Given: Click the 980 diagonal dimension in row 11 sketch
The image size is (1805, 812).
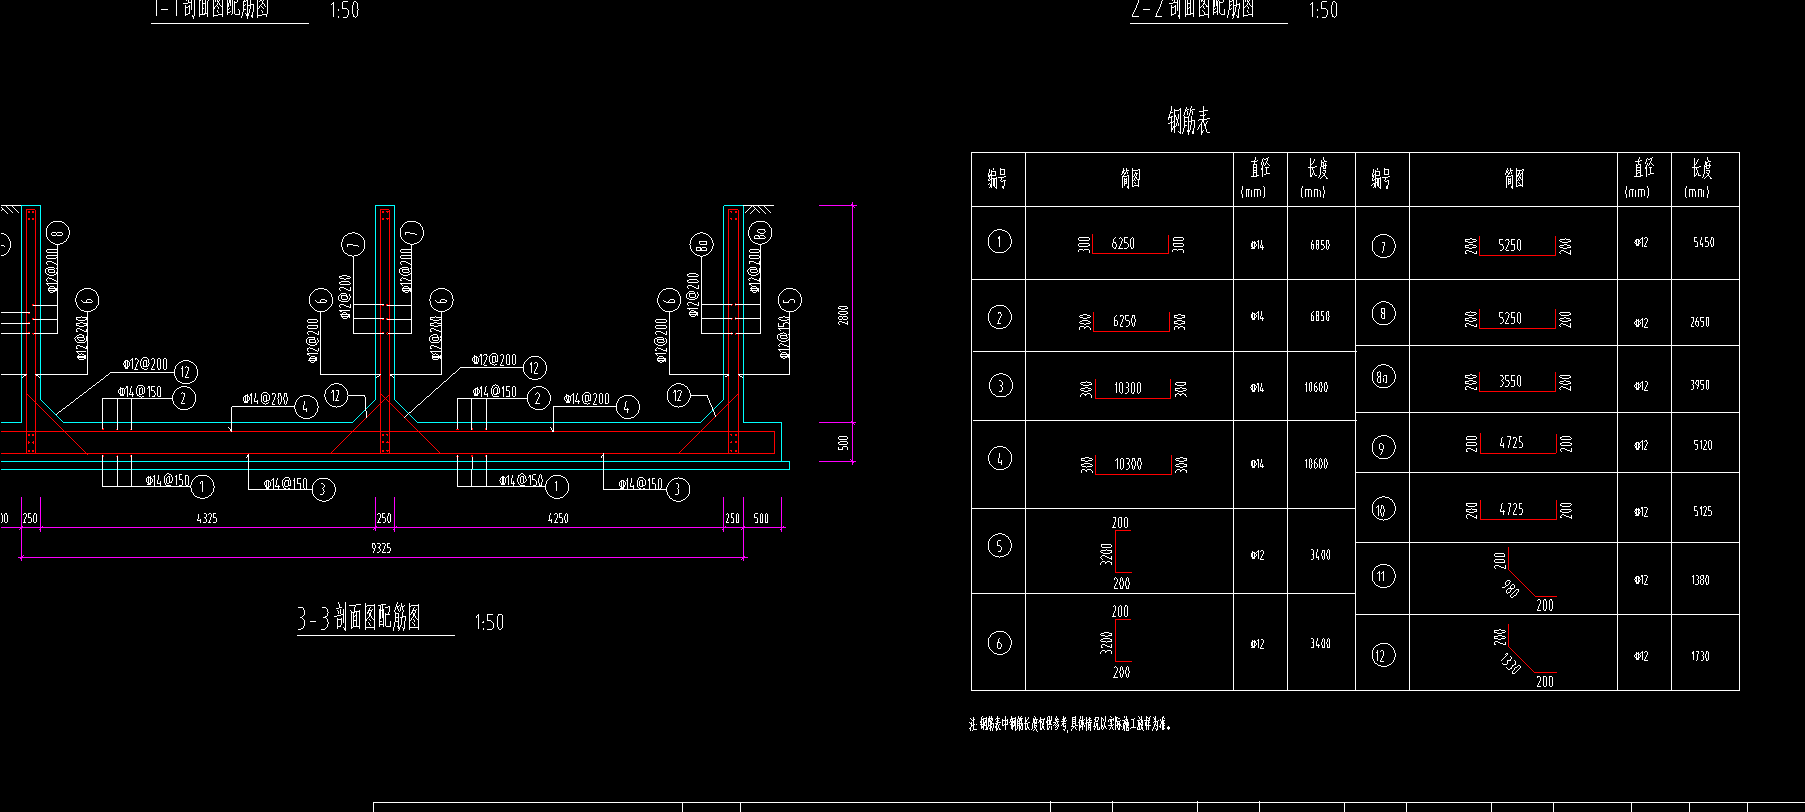Looking at the screenshot, I should click(1511, 588).
